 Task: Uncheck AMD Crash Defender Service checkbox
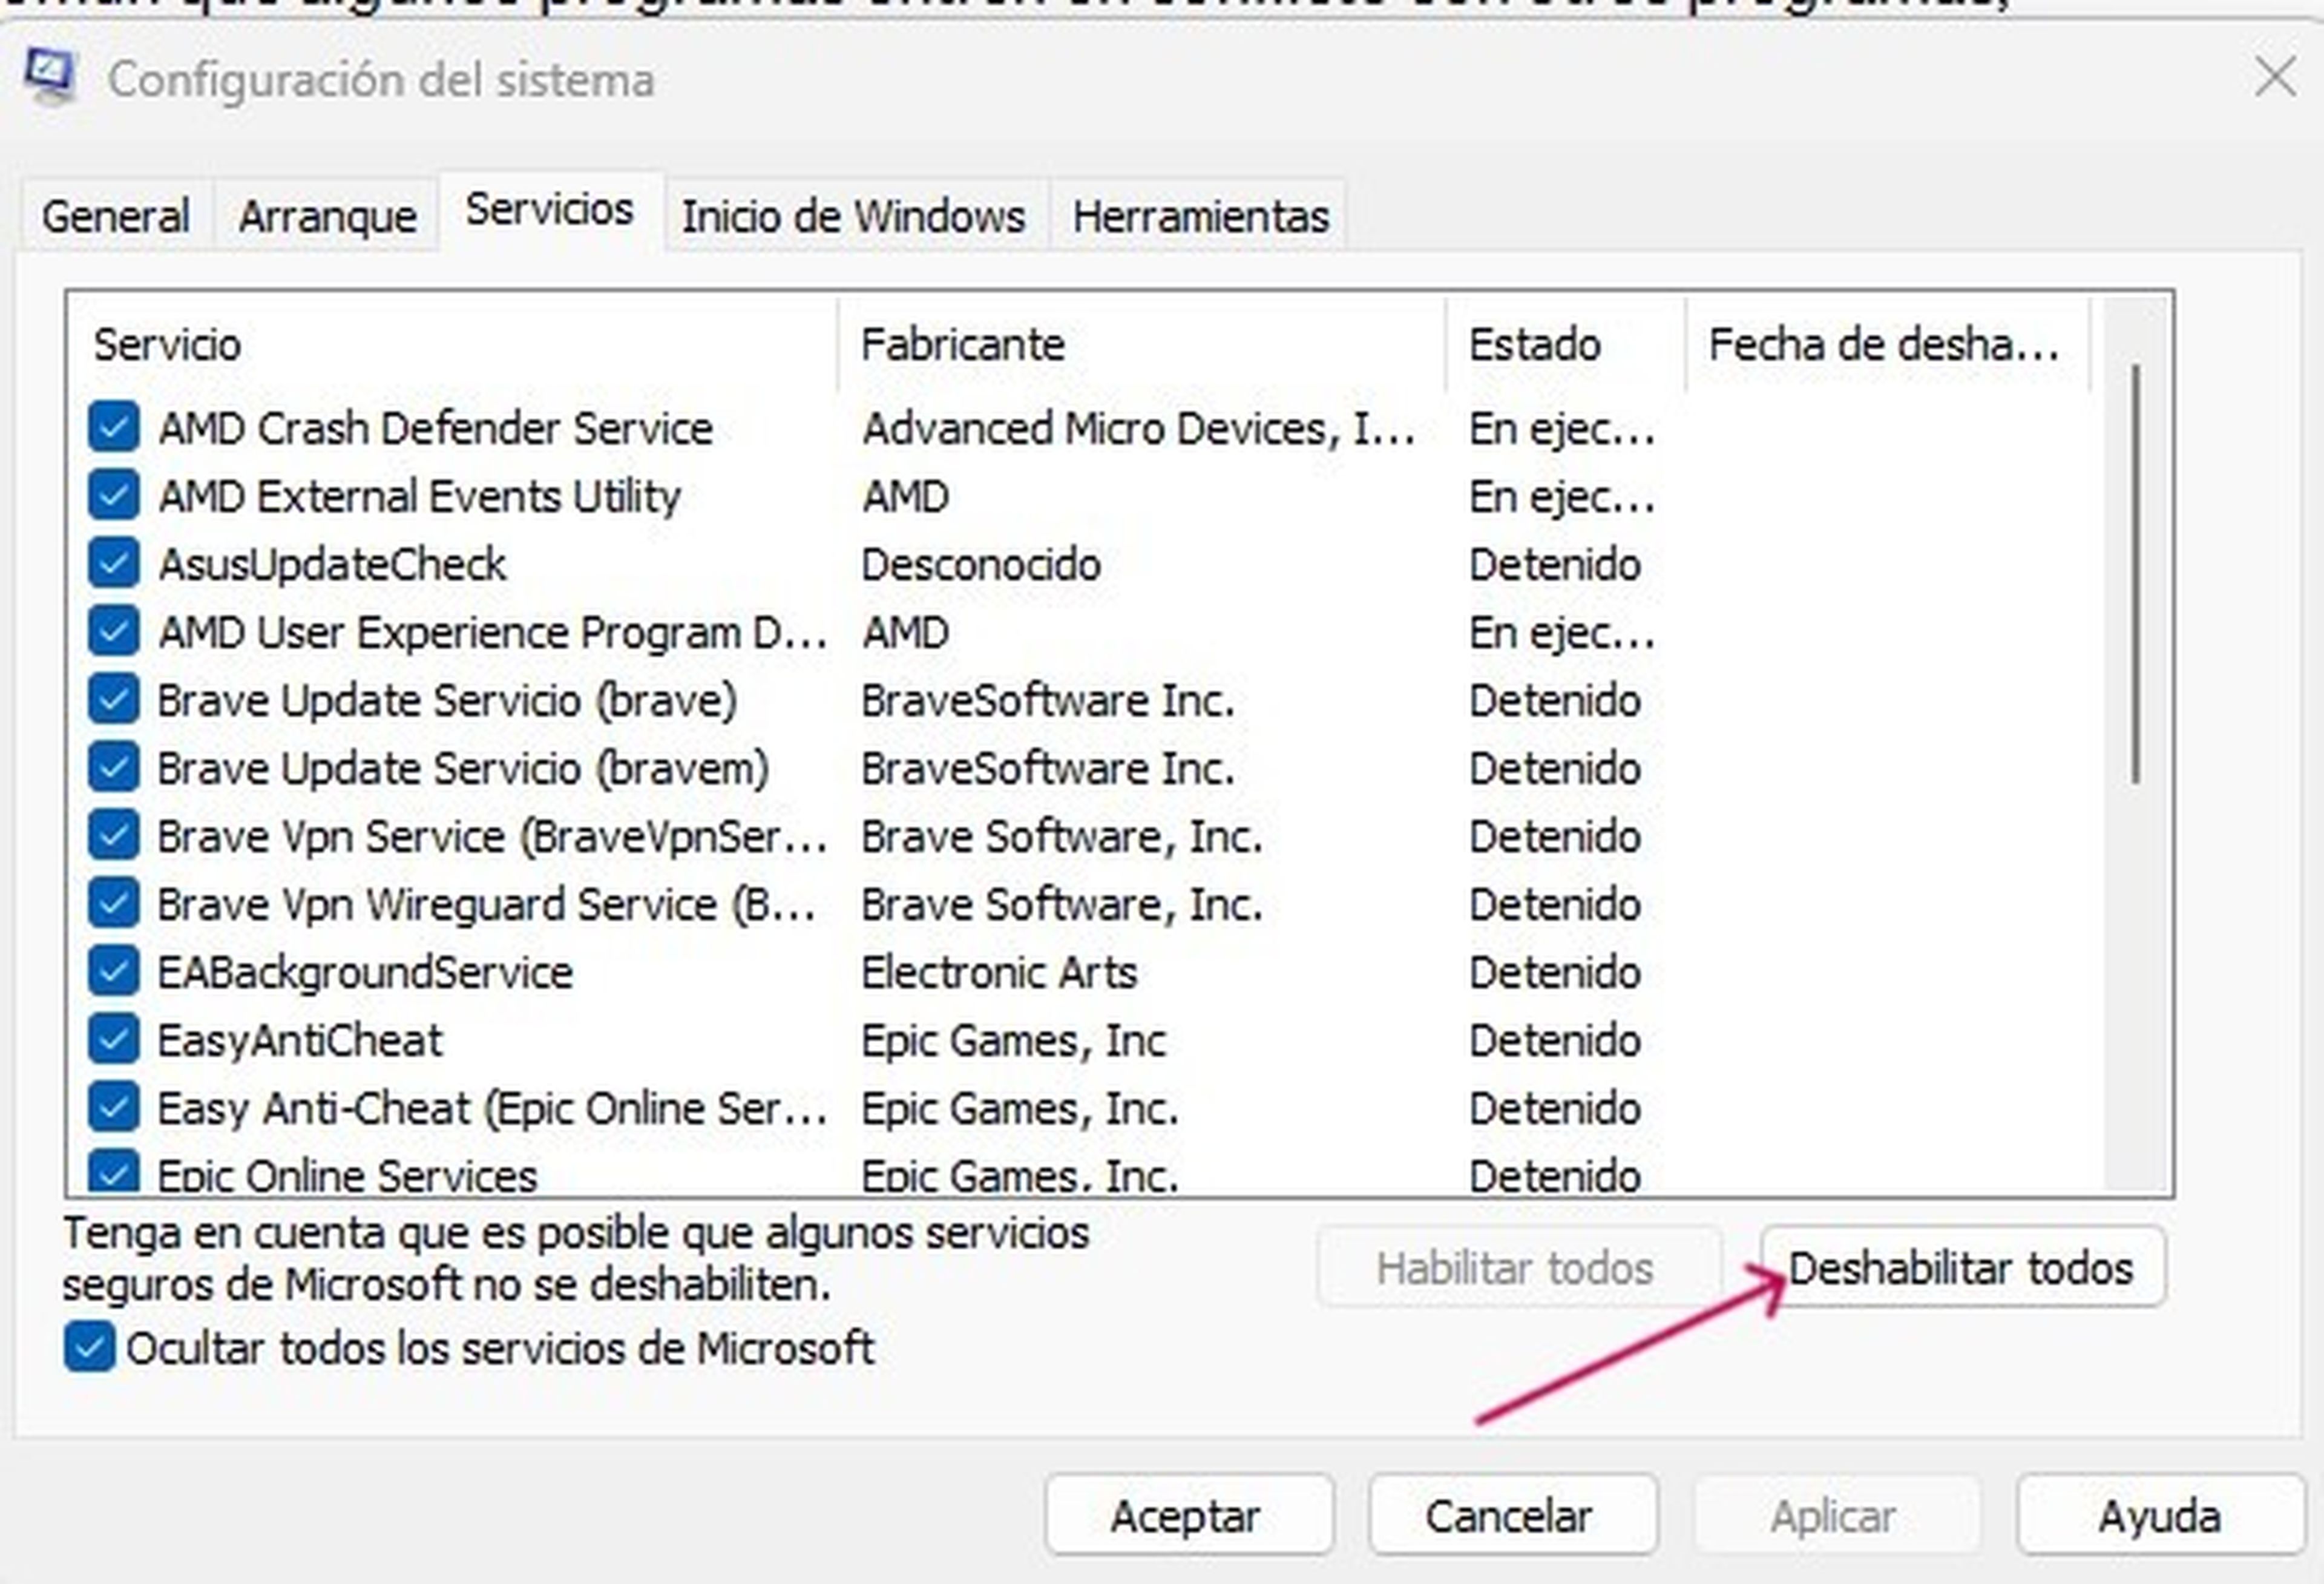point(113,428)
